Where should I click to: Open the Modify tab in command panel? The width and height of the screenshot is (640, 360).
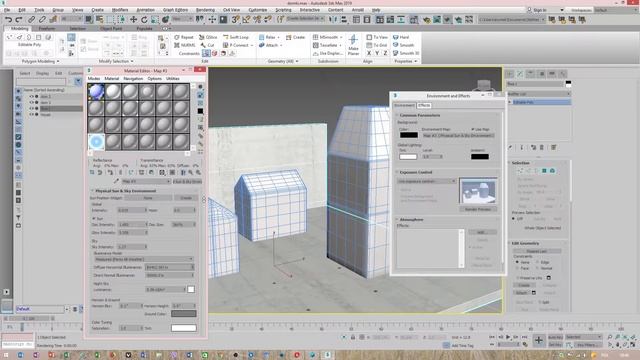[x=520, y=74]
